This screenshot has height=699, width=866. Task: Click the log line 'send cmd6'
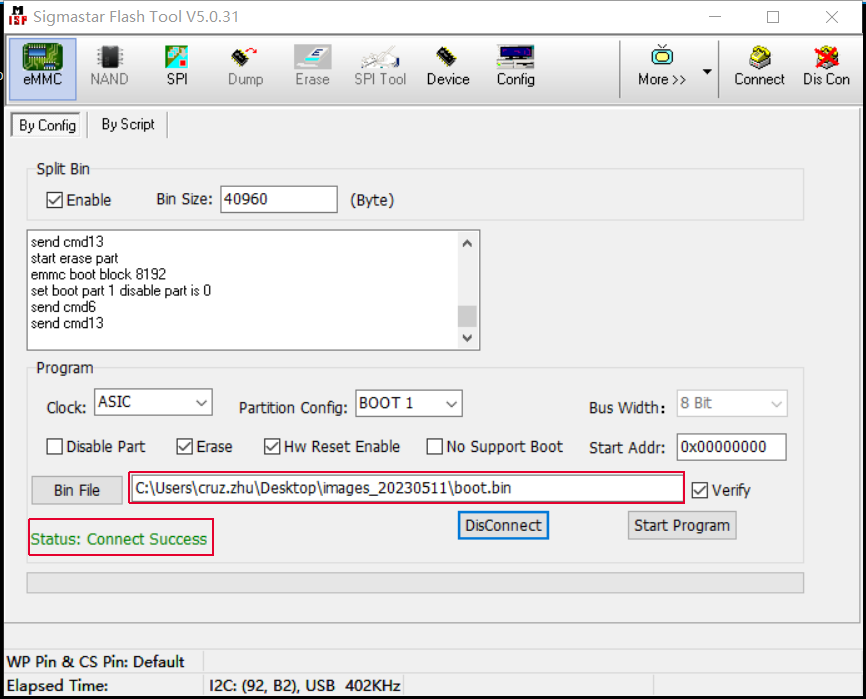coord(64,307)
